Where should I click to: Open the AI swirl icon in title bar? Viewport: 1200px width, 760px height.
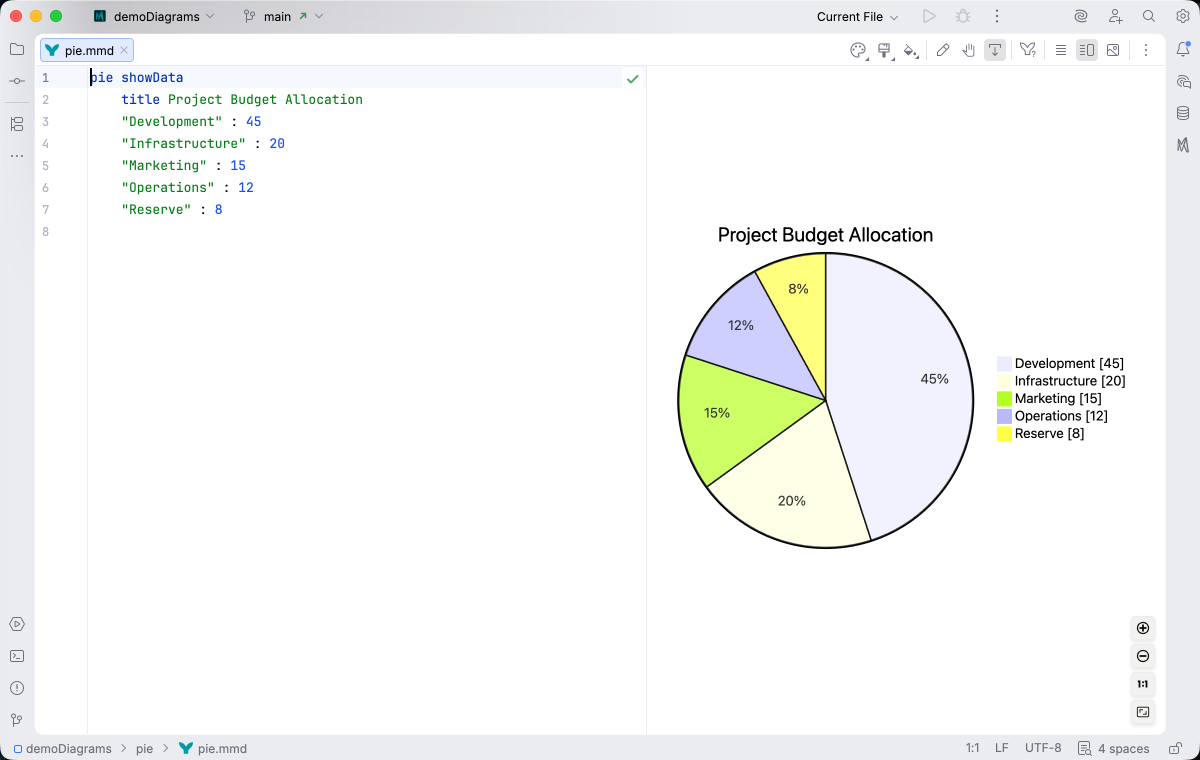coord(1081,16)
